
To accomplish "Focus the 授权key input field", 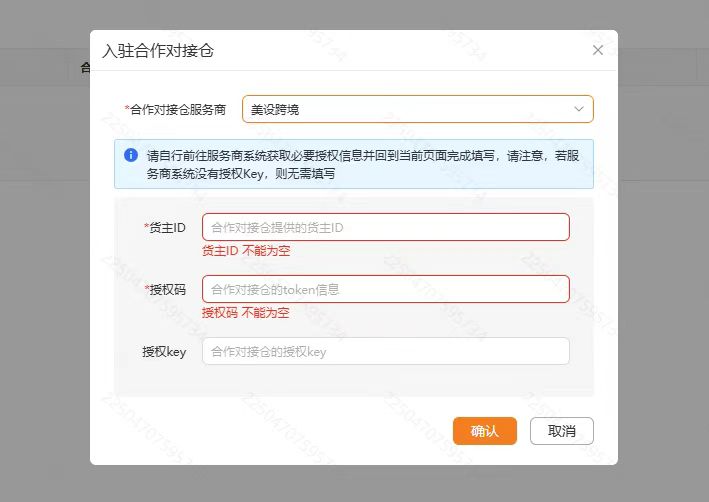I will [386, 351].
